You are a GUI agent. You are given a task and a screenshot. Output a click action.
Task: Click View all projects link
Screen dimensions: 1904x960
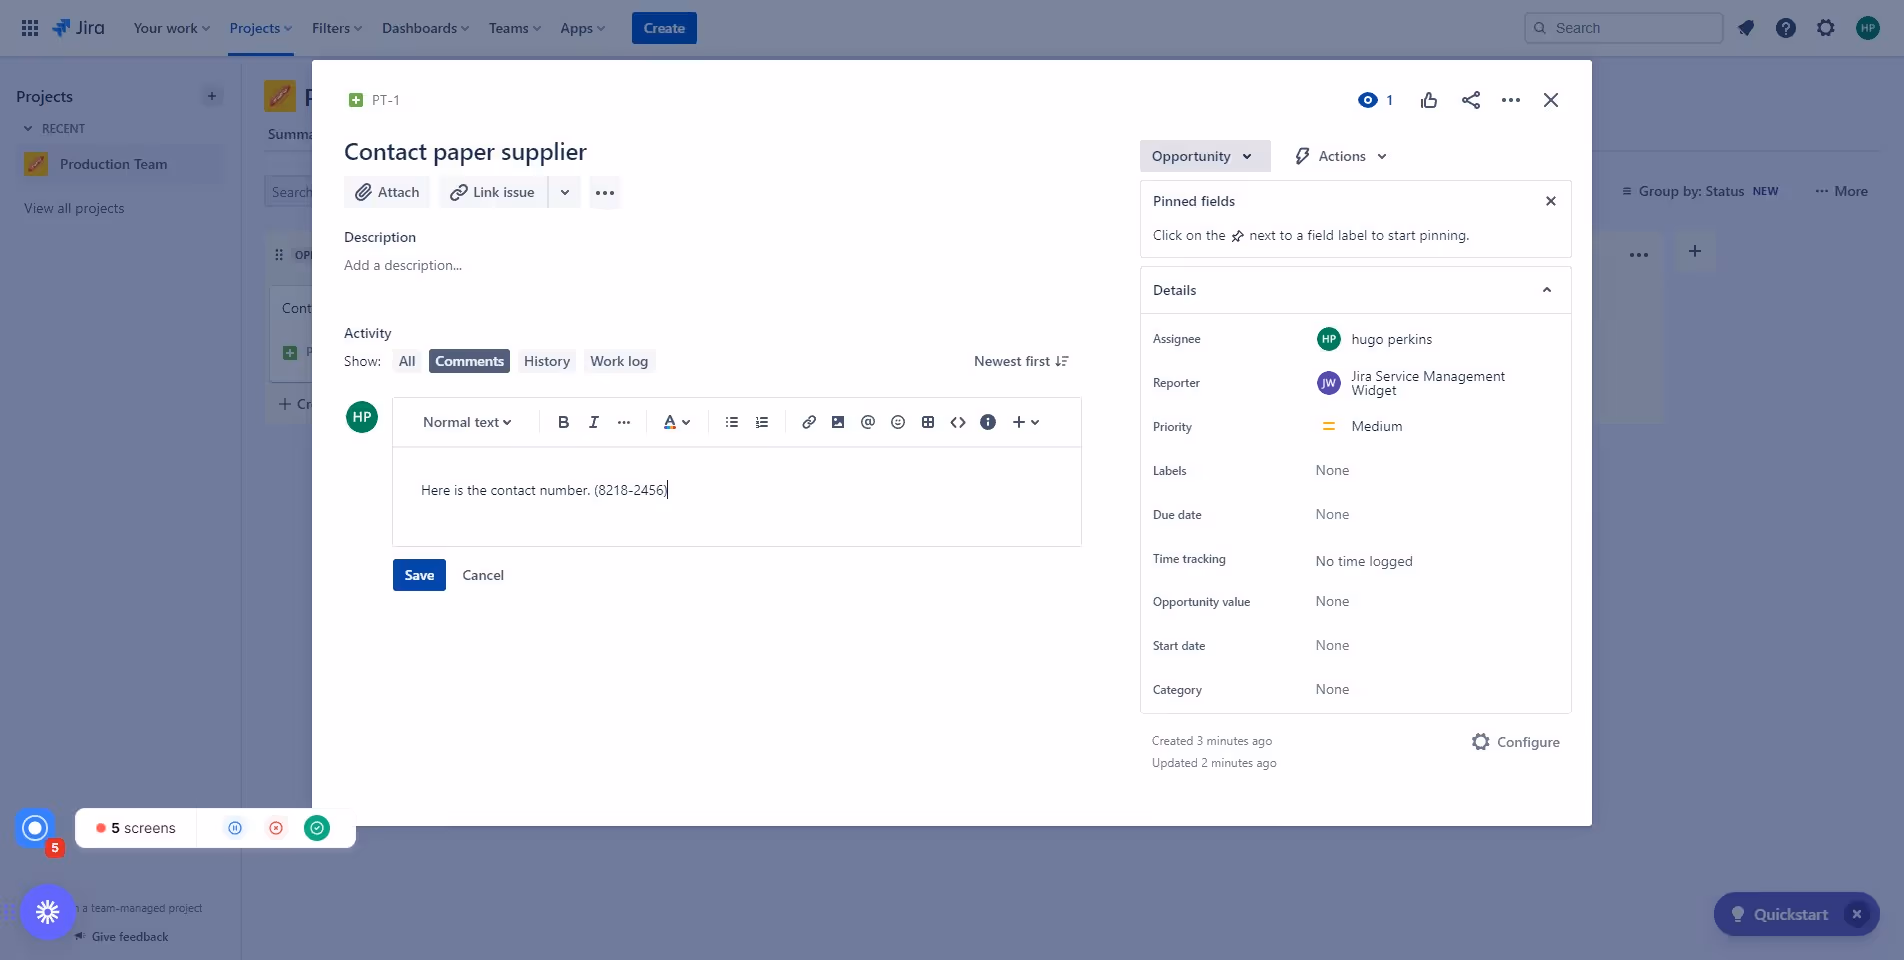74,208
